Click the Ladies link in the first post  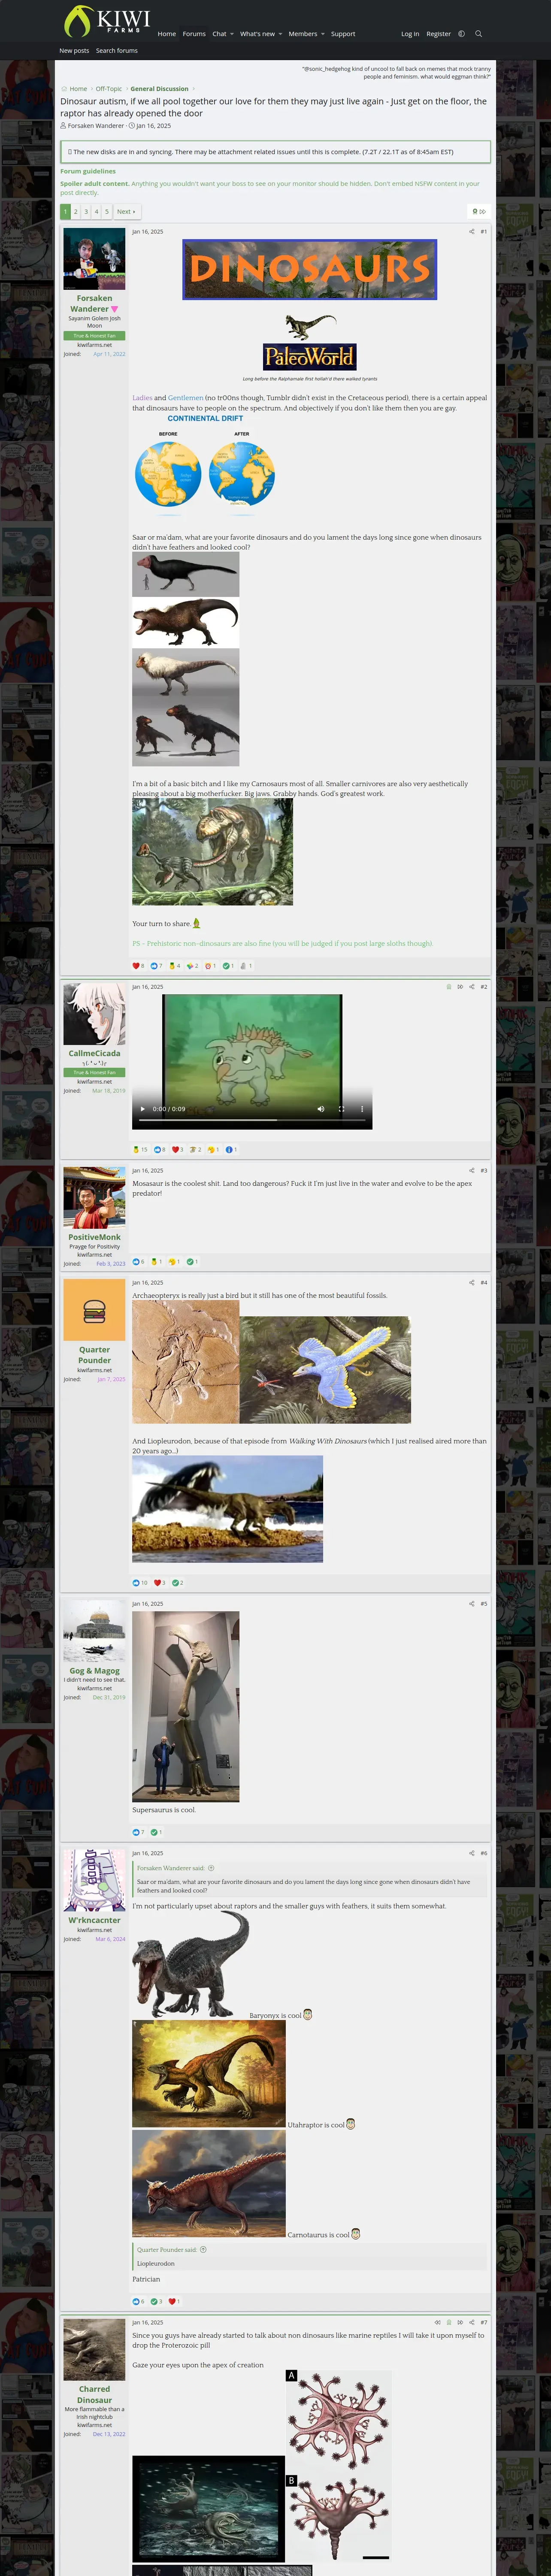[x=142, y=398]
